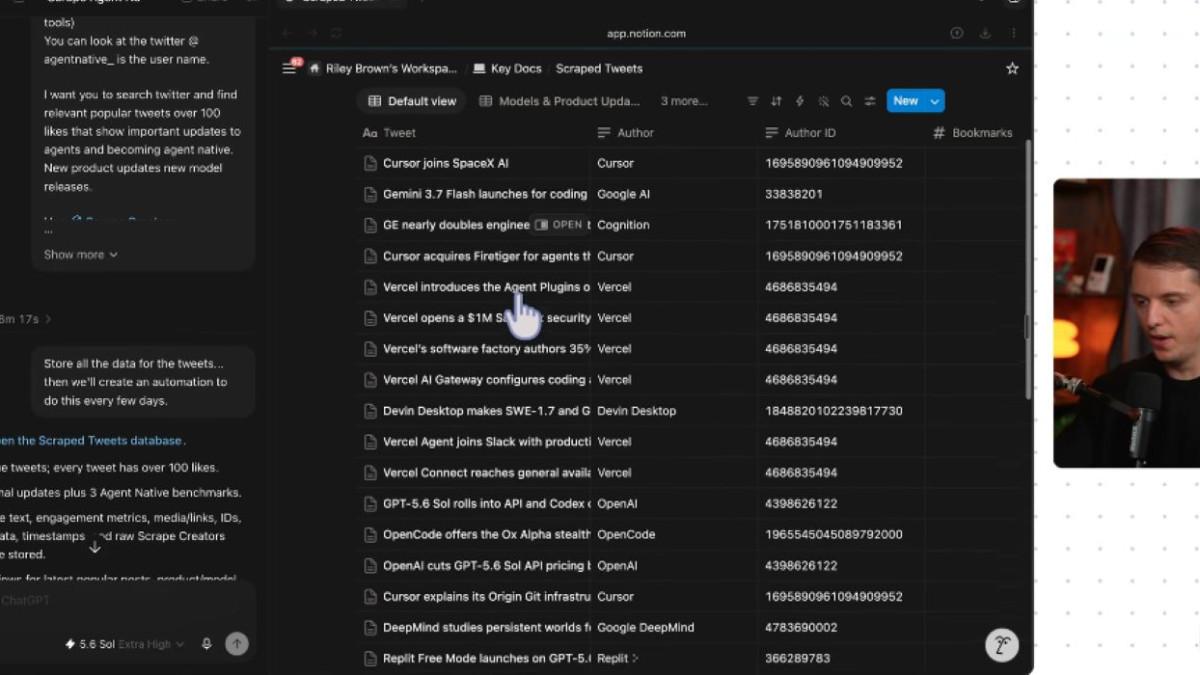Go to Key Docs in the breadcrumb
Viewport: 1200px width, 675px height.
tap(507, 68)
